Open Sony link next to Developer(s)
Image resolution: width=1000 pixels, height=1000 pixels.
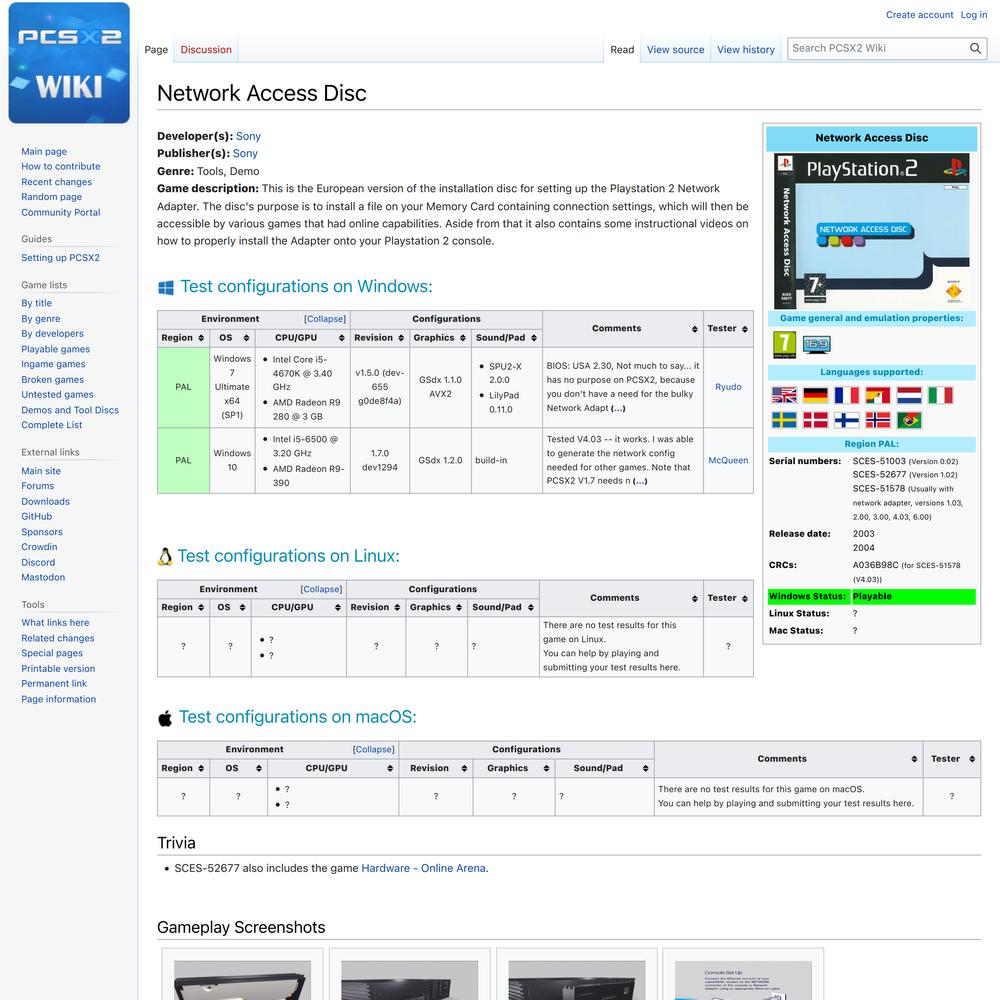click(248, 136)
